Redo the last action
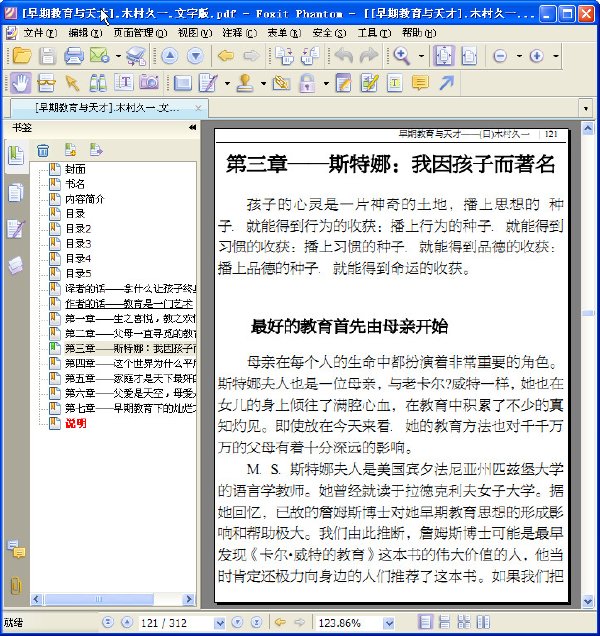 (x=369, y=56)
